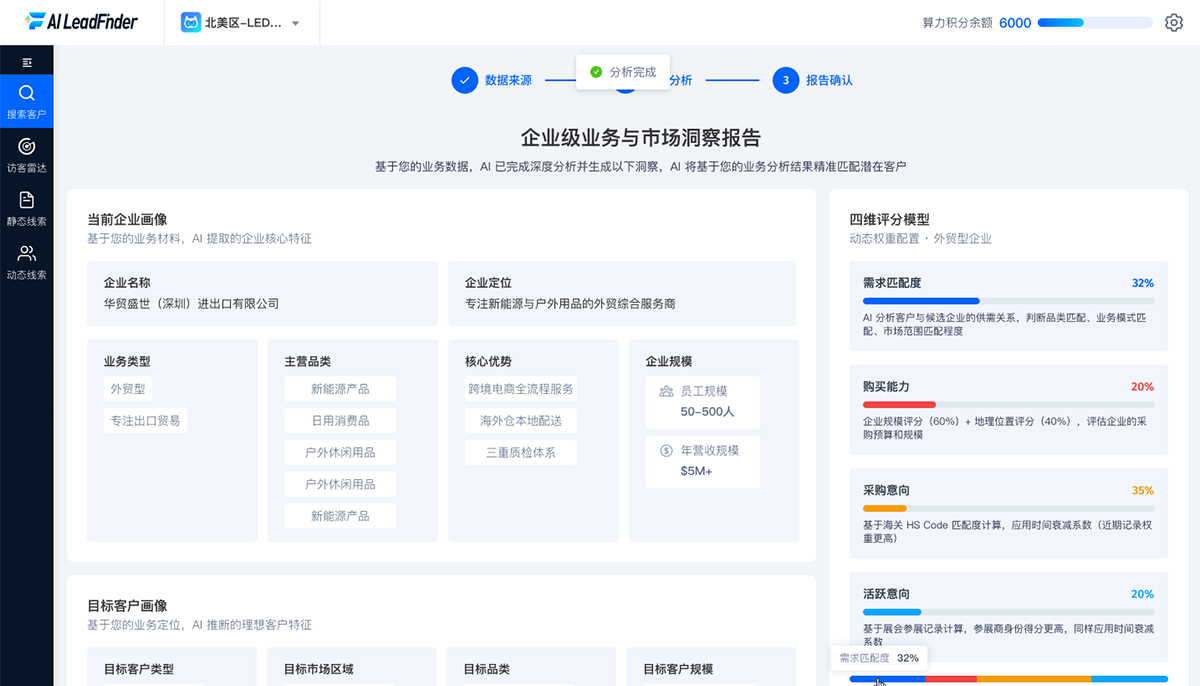Select the 跨境电商全流程服务 tag
The height and width of the screenshot is (686, 1200).
[x=521, y=389]
